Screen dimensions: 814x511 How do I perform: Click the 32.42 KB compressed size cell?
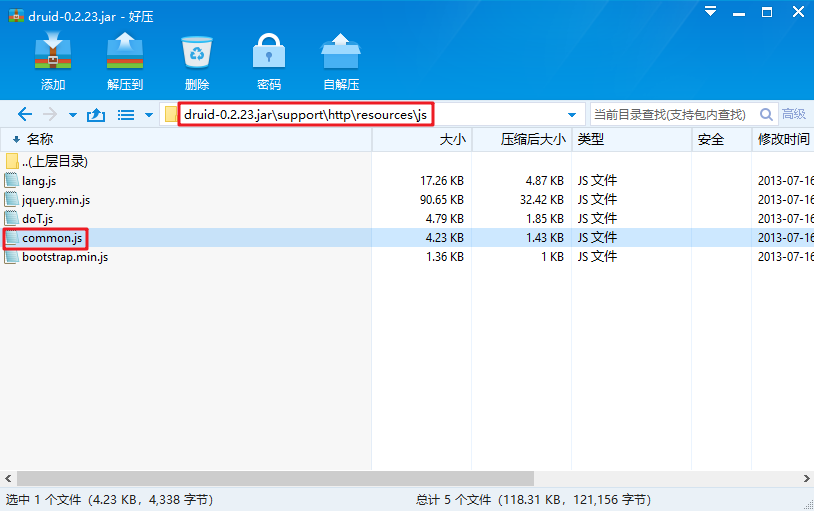click(x=541, y=200)
